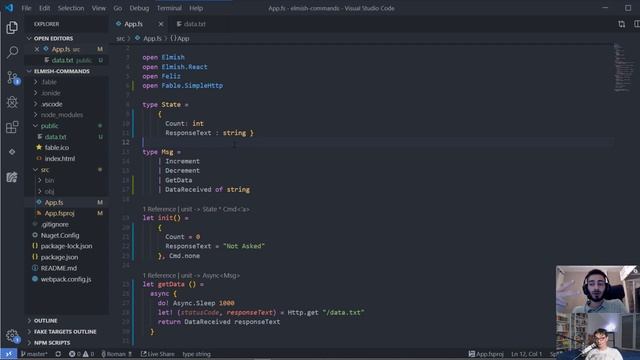The width and height of the screenshot is (640, 360).
Task: Open the Explorer view in activity bar
Action: pyautogui.click(x=12, y=28)
